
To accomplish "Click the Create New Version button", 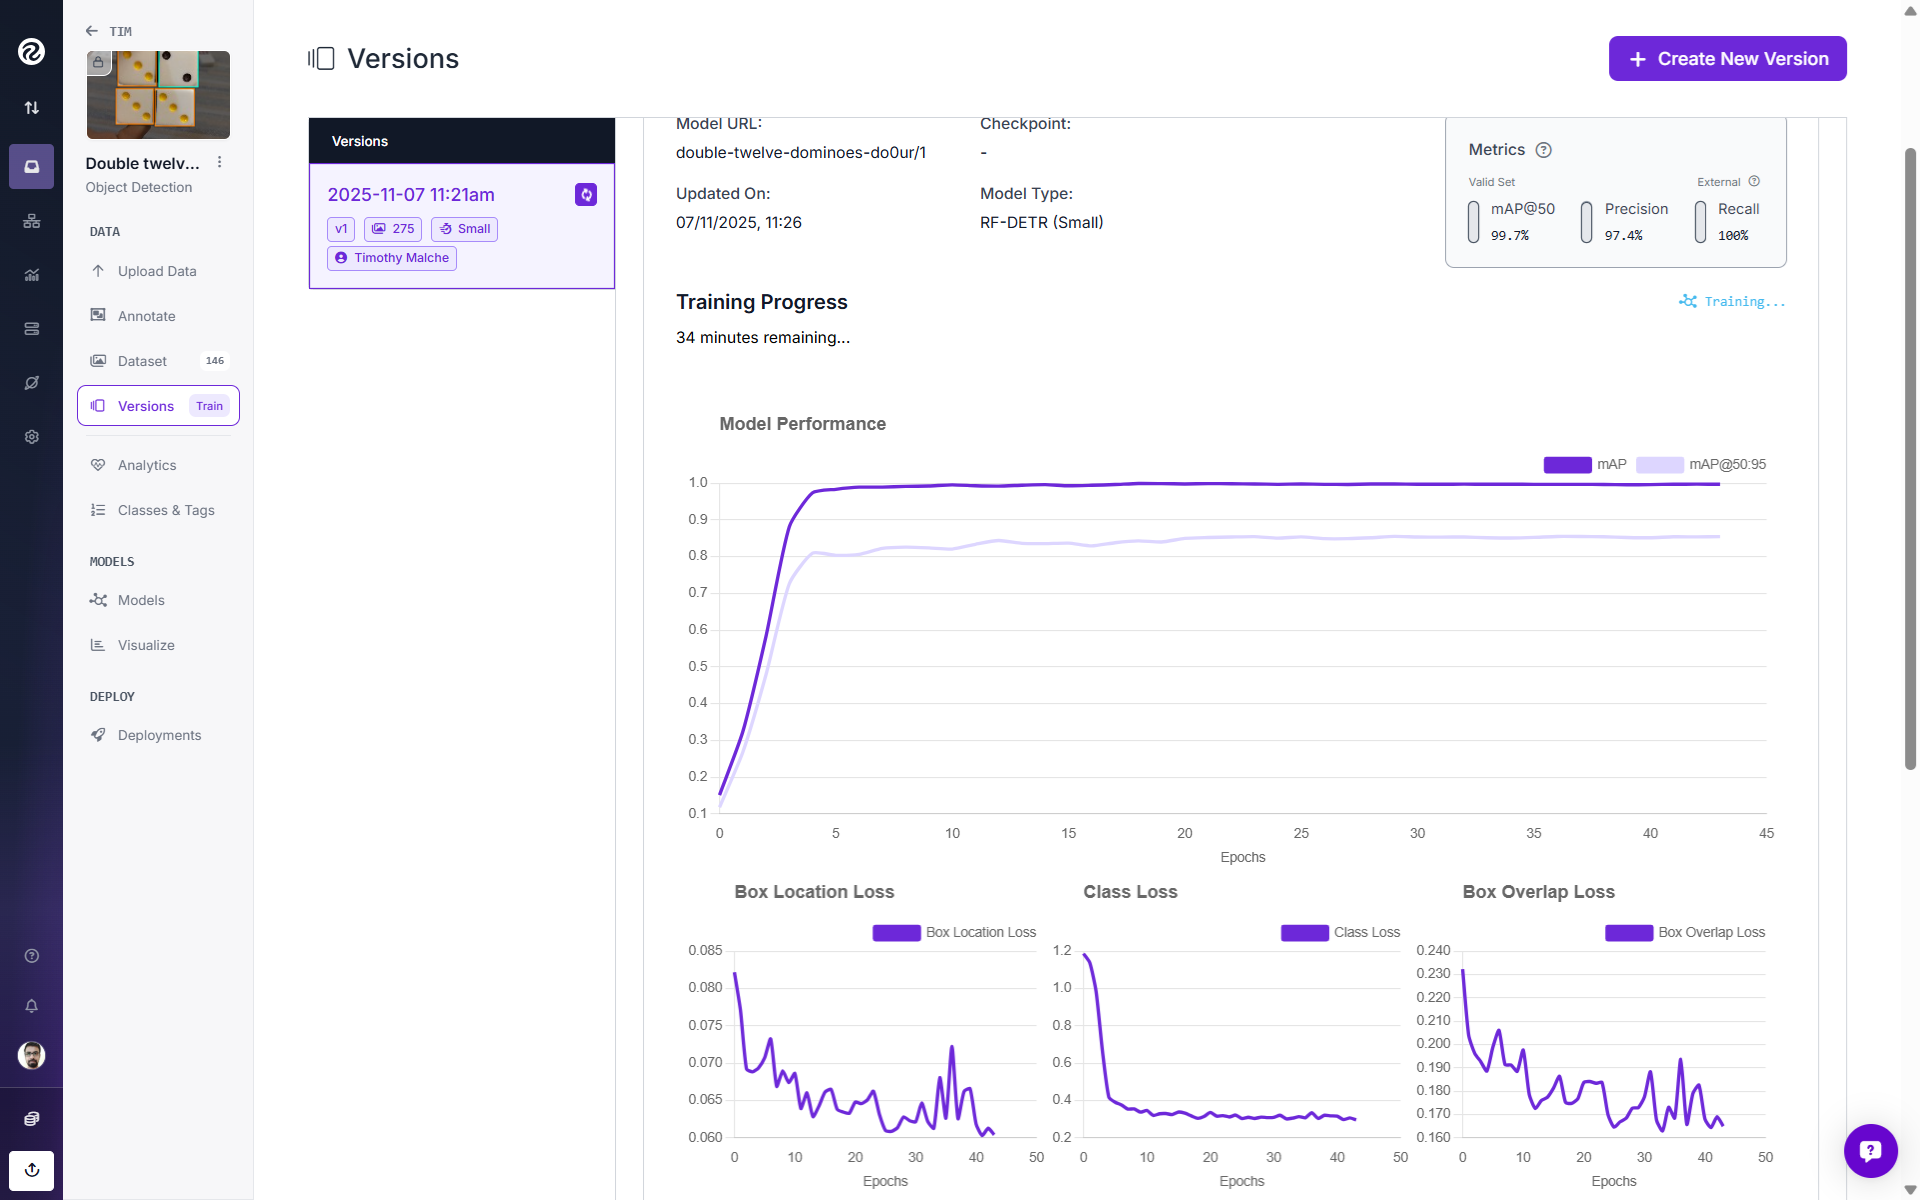I will click(1727, 59).
